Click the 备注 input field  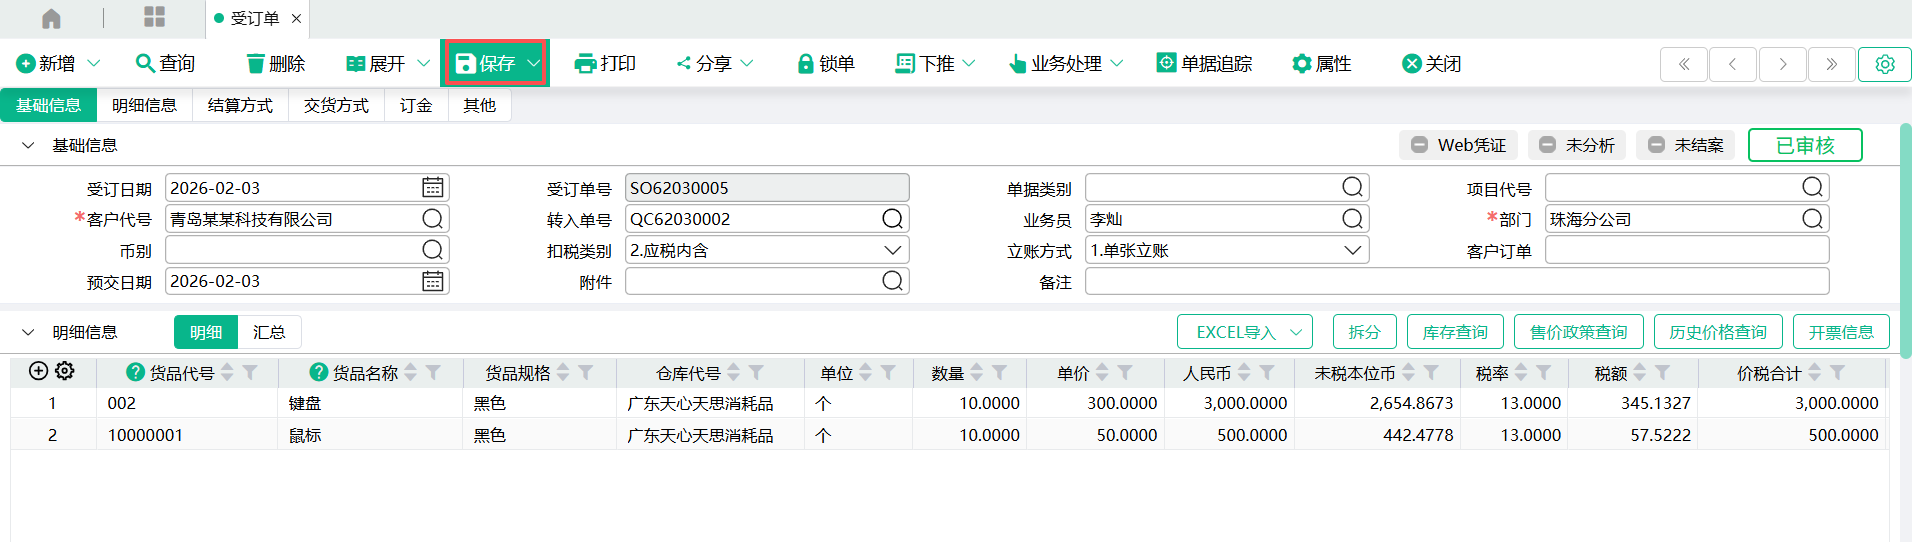click(1456, 282)
